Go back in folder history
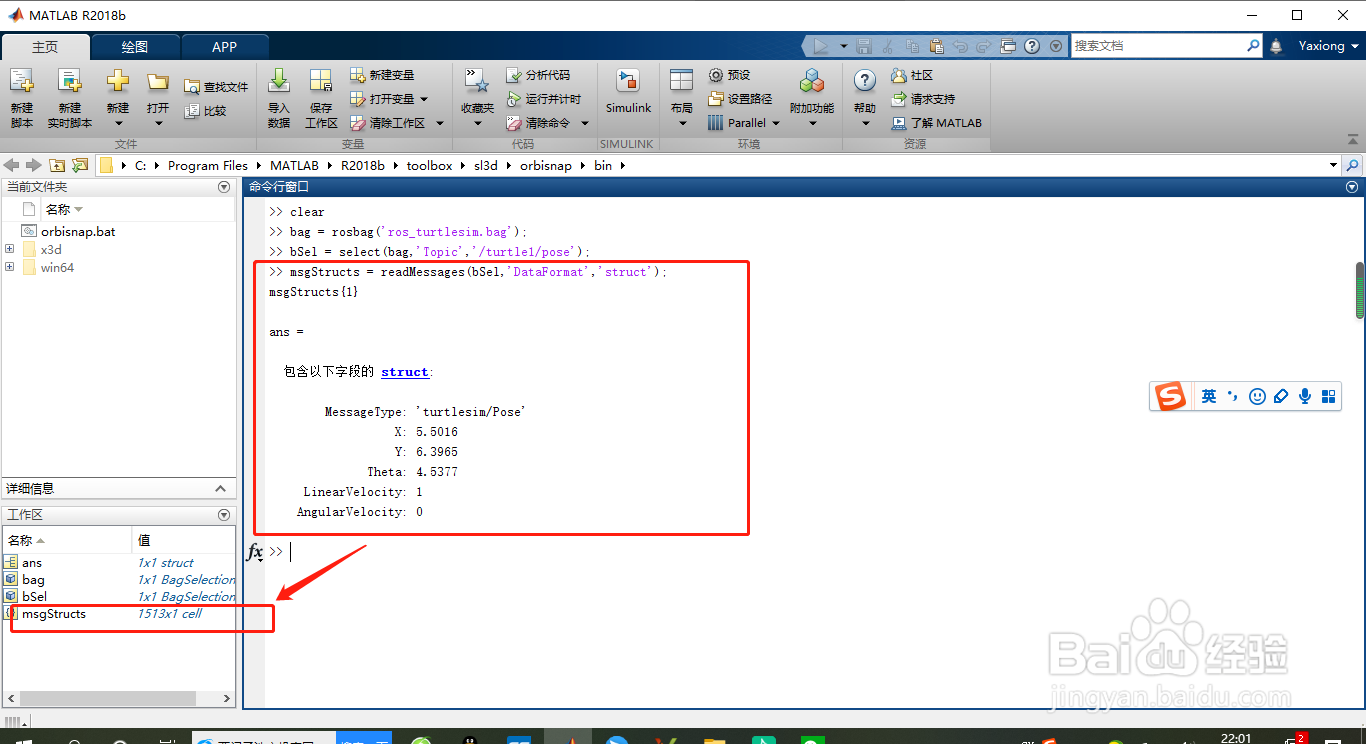Image resolution: width=1366 pixels, height=744 pixels. click(12, 165)
